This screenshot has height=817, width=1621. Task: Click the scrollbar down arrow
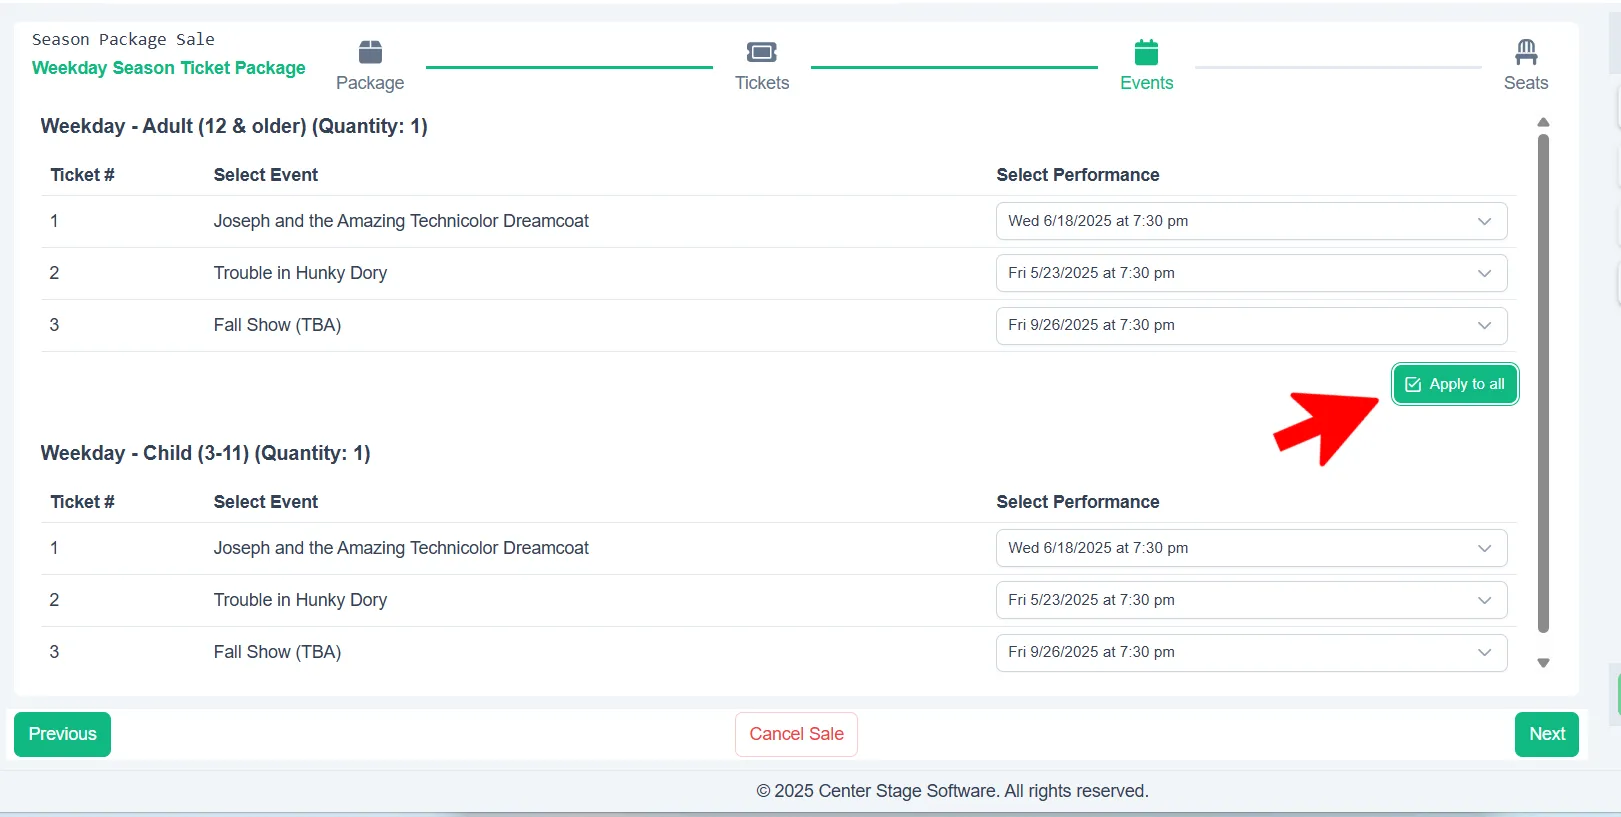pos(1543,663)
